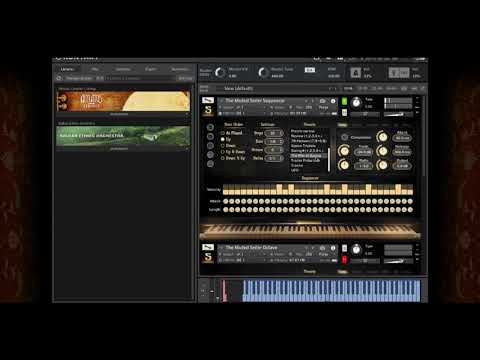Open the Output dropdown of Setar Sequencer
The image size is (480, 360).
(243, 107)
